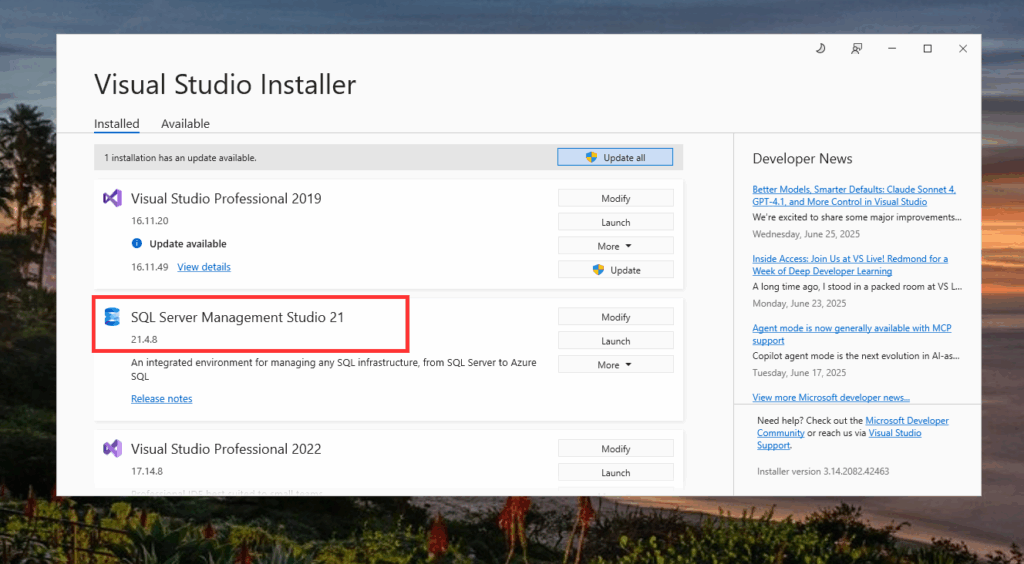Click version number 16.11.20
Viewport: 1024px width, 564px height.
tap(150, 221)
